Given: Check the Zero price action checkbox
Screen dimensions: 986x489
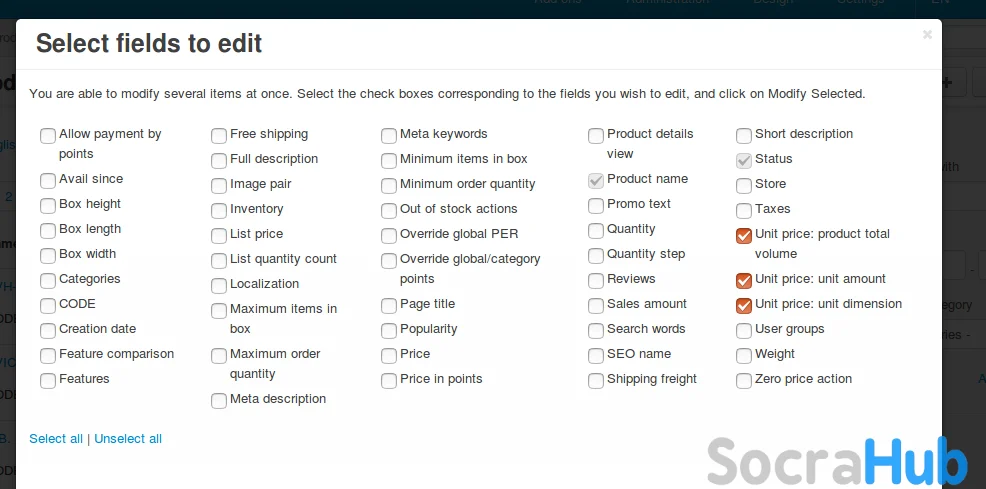Looking at the screenshot, I should coord(744,381).
